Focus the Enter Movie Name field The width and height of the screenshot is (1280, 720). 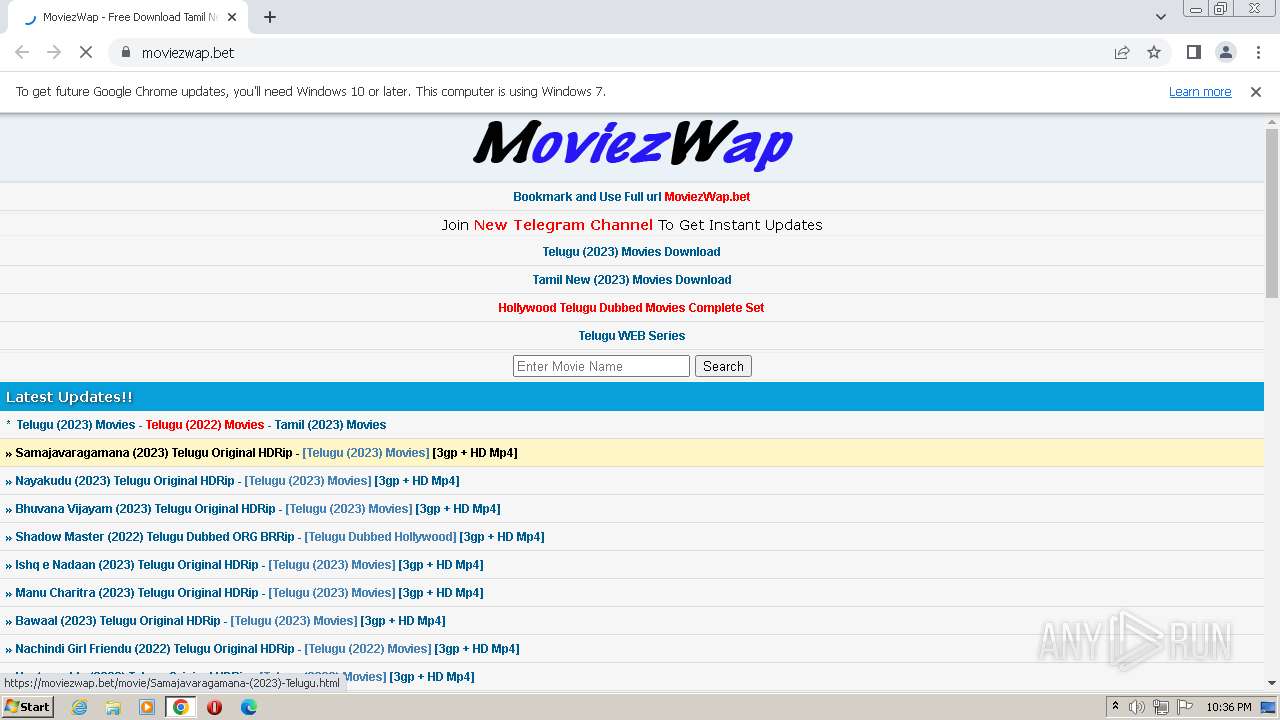point(601,366)
